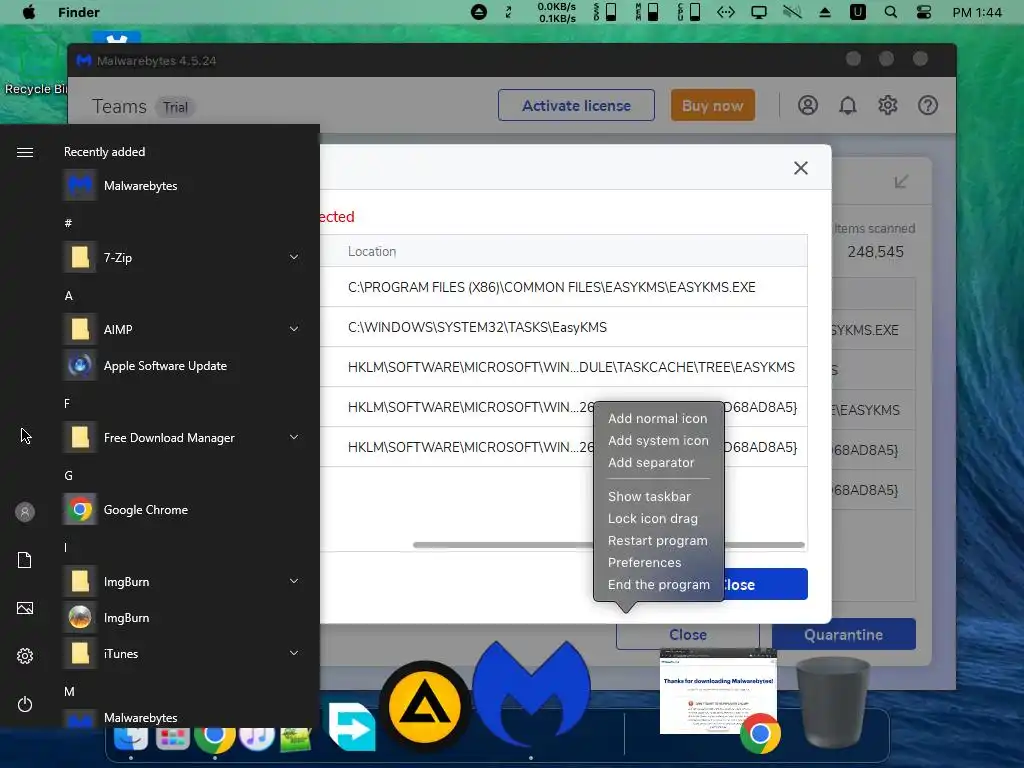Viewport: 1024px width, 768px height.
Task: Close the threat details dialog with X
Action: click(801, 168)
